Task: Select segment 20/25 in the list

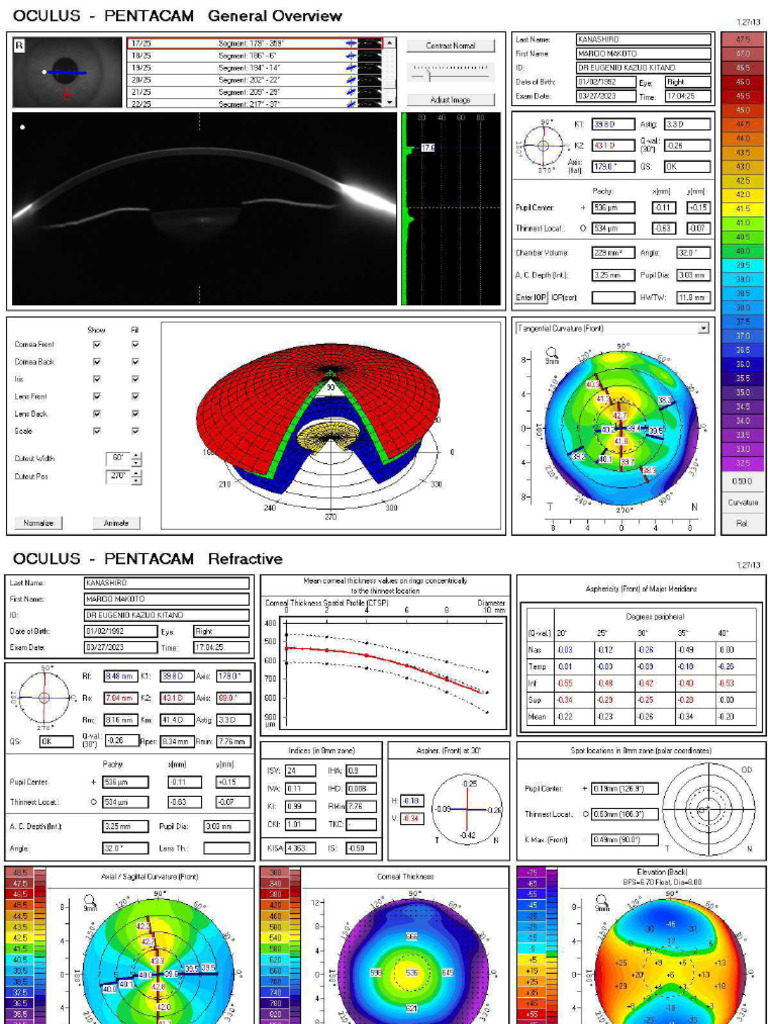Action: tap(255, 79)
